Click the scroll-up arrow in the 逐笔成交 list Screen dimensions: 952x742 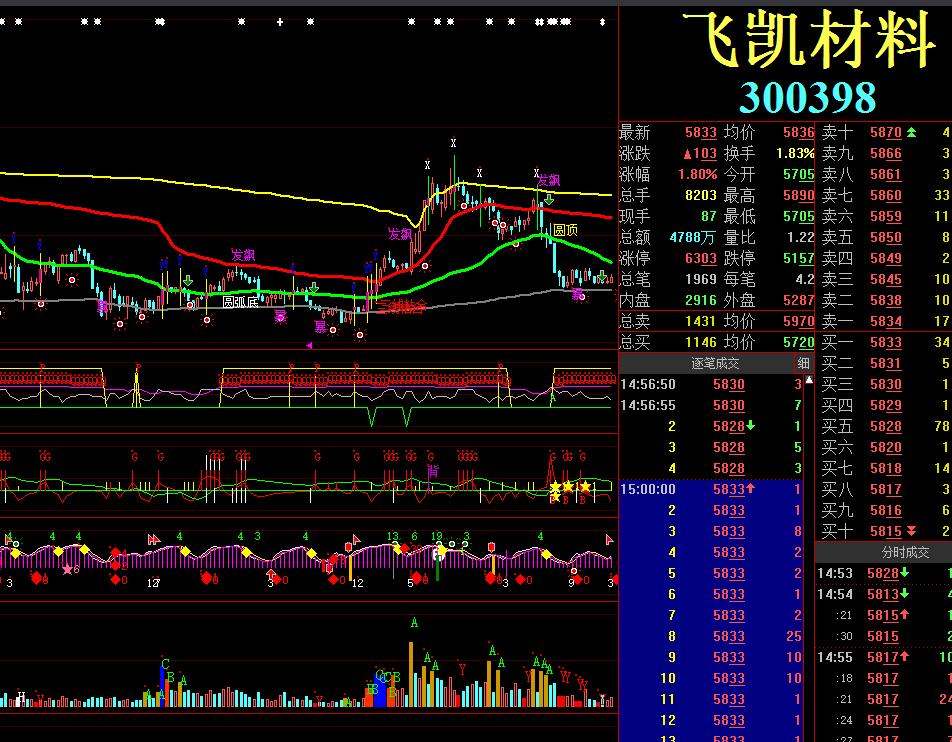tap(809, 381)
